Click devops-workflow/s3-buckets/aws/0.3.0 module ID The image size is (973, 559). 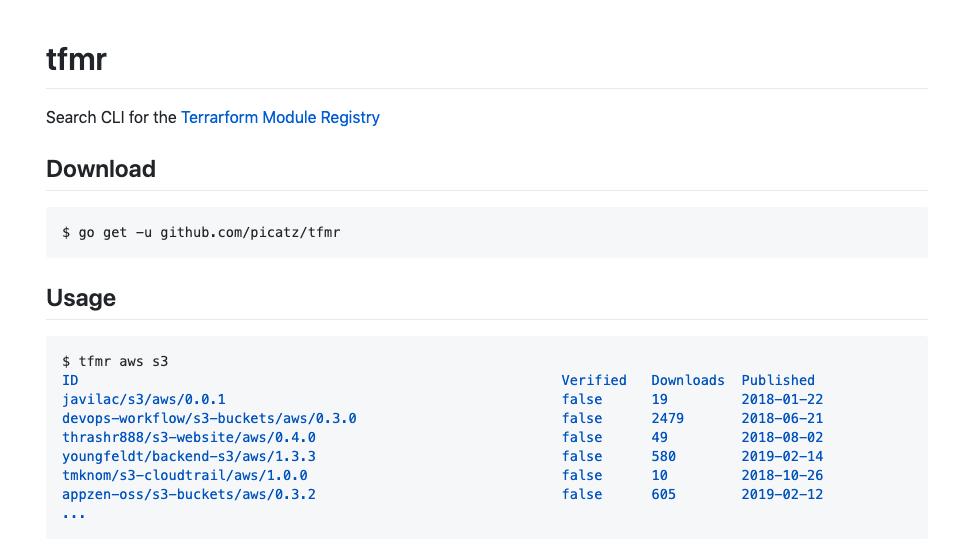[x=209, y=419]
